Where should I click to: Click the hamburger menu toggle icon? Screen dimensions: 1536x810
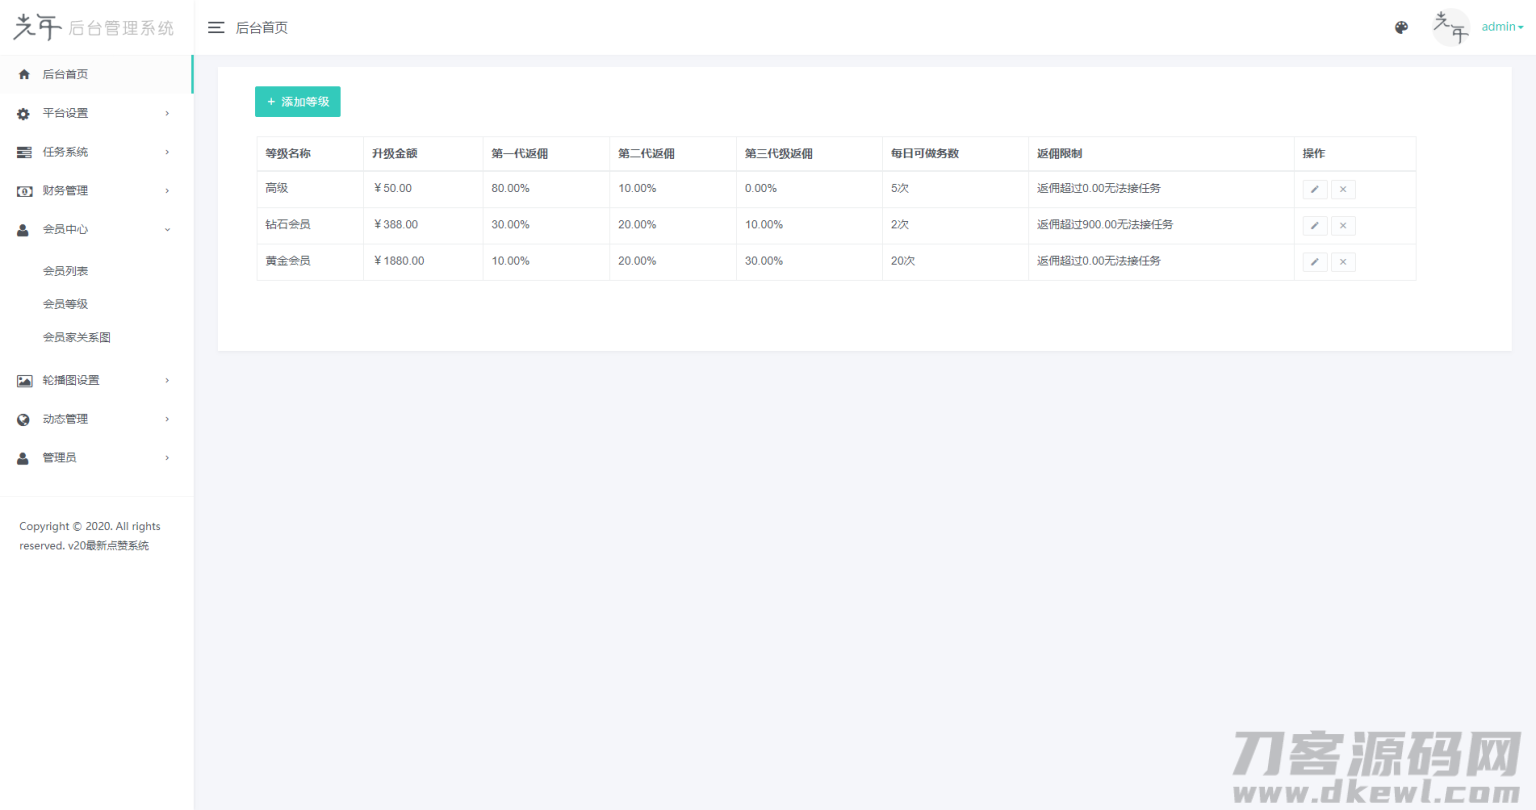(216, 28)
